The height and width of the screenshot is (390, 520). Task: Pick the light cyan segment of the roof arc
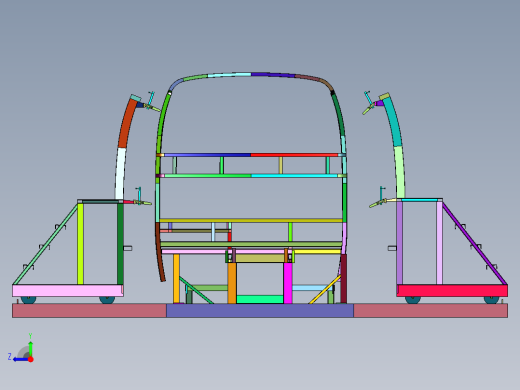pos(229,75)
